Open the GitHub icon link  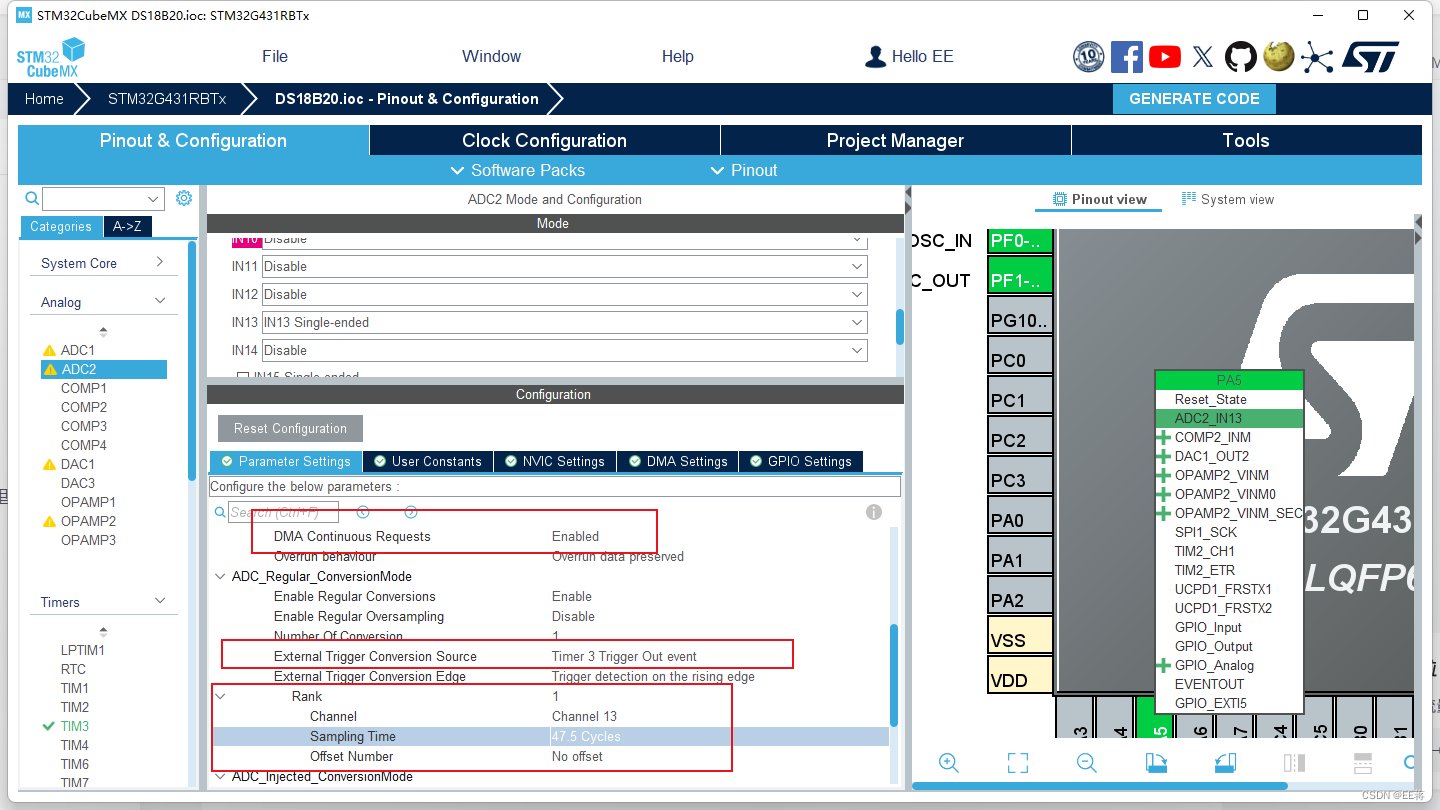click(1241, 56)
